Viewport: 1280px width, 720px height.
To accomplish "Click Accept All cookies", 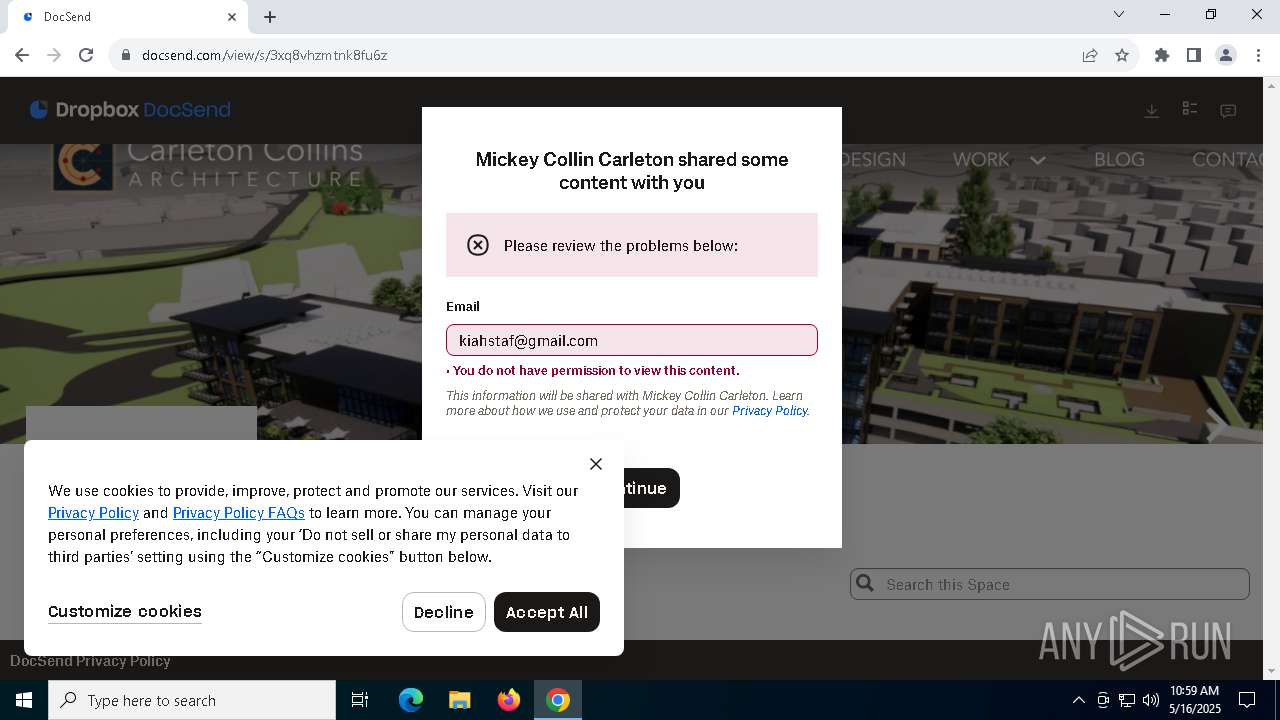I will click(x=547, y=612).
